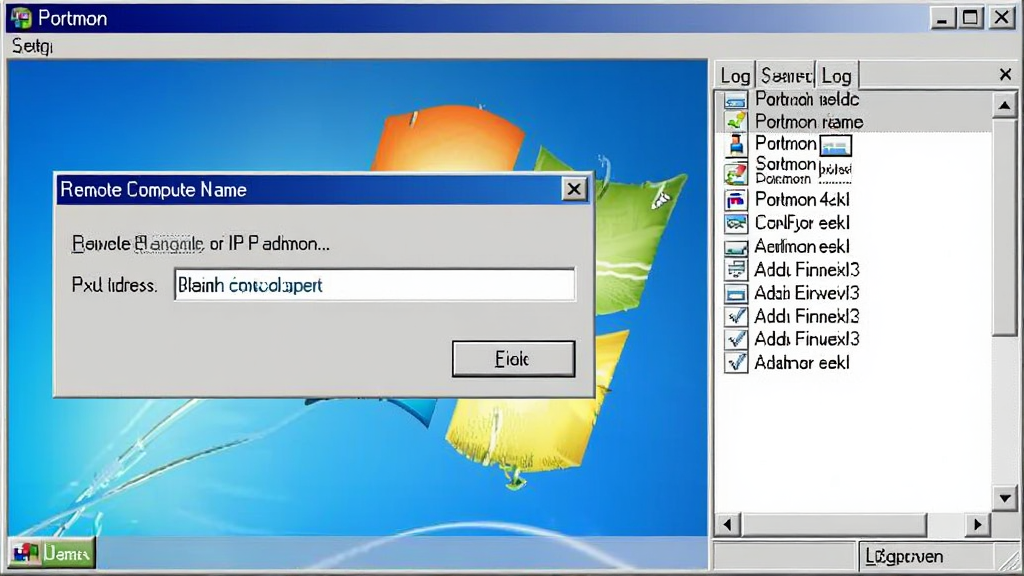Image resolution: width=1024 pixels, height=576 pixels.
Task: Select the Portmon beldc list entry text
Action: (x=807, y=99)
